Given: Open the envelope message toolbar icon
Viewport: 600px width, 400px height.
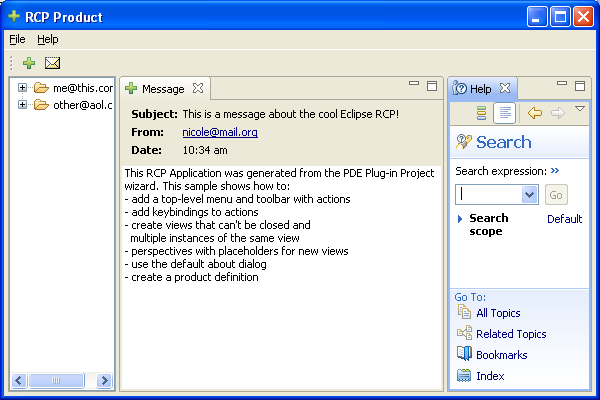Looking at the screenshot, I should pos(52,63).
